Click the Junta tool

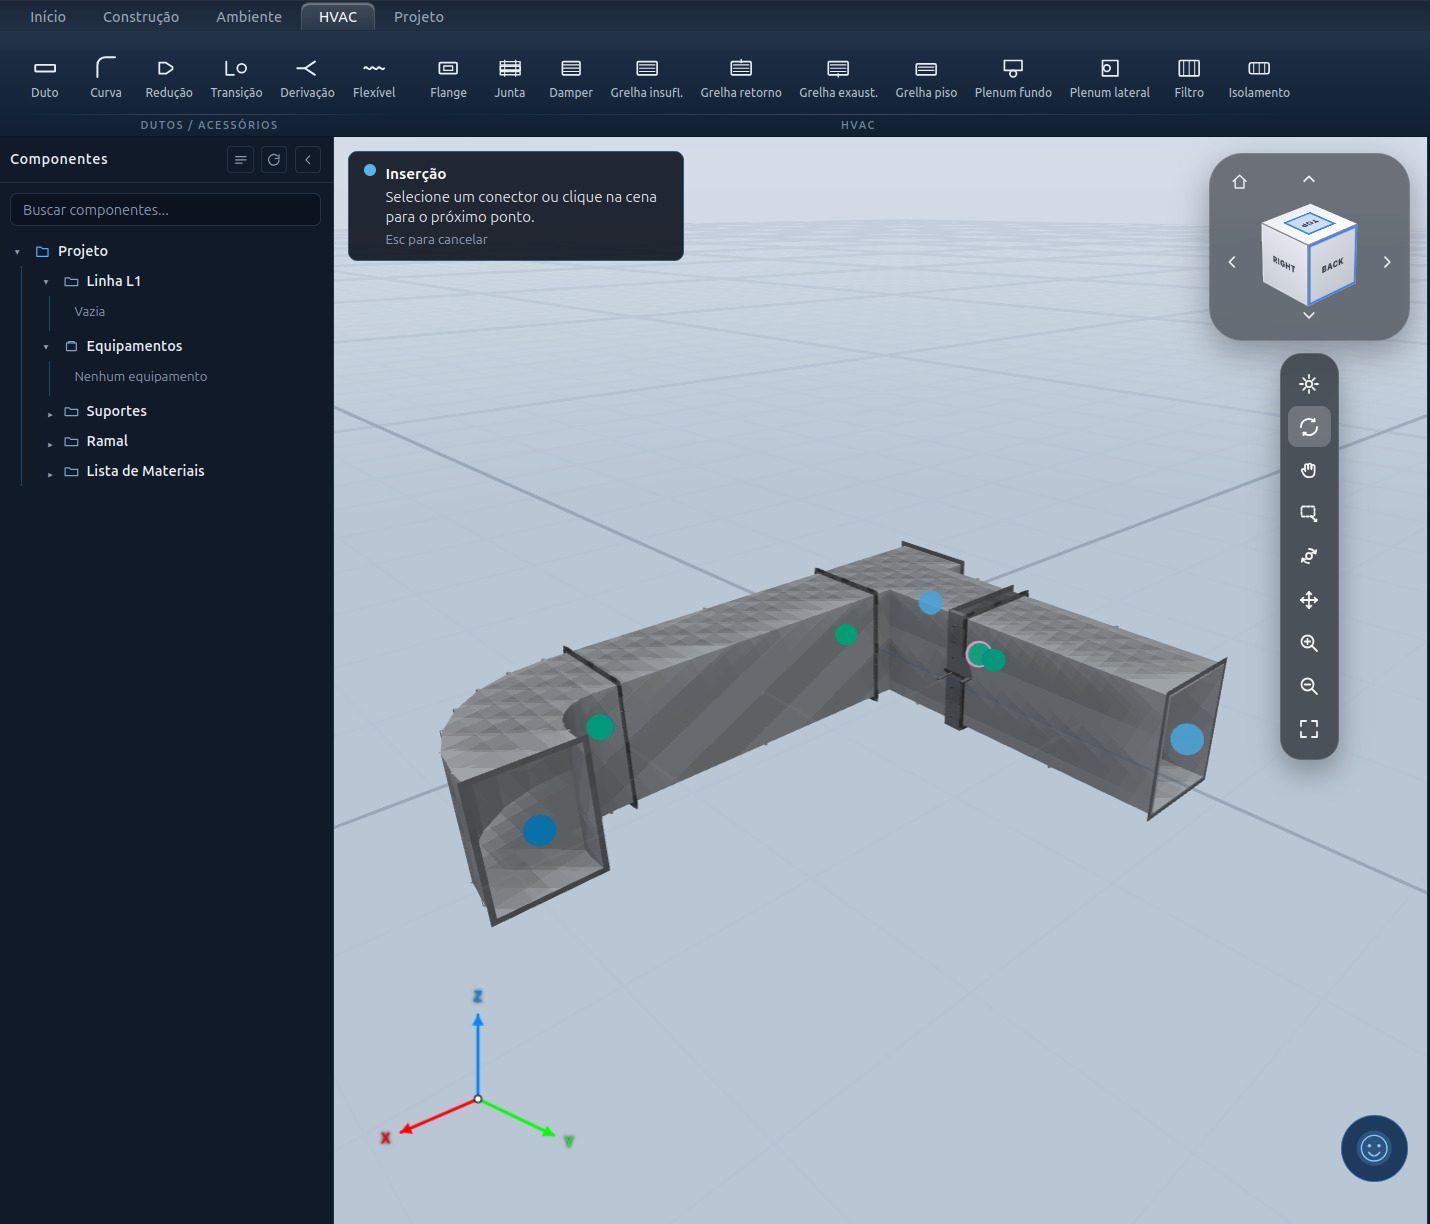510,79
